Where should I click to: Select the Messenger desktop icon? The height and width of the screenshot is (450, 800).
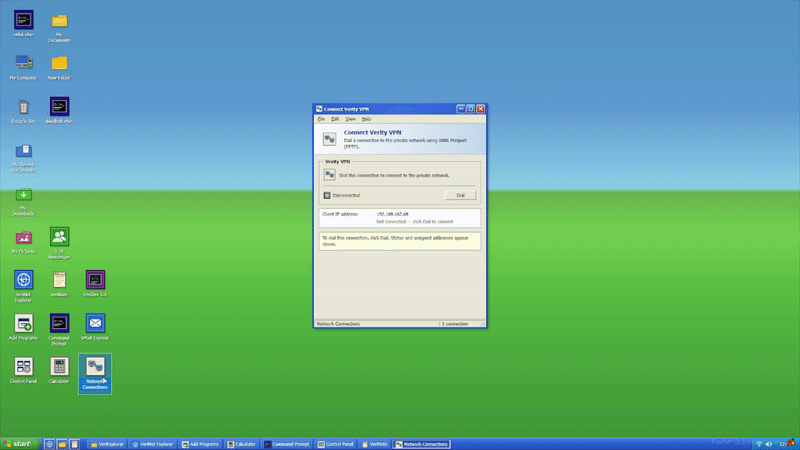(x=59, y=243)
